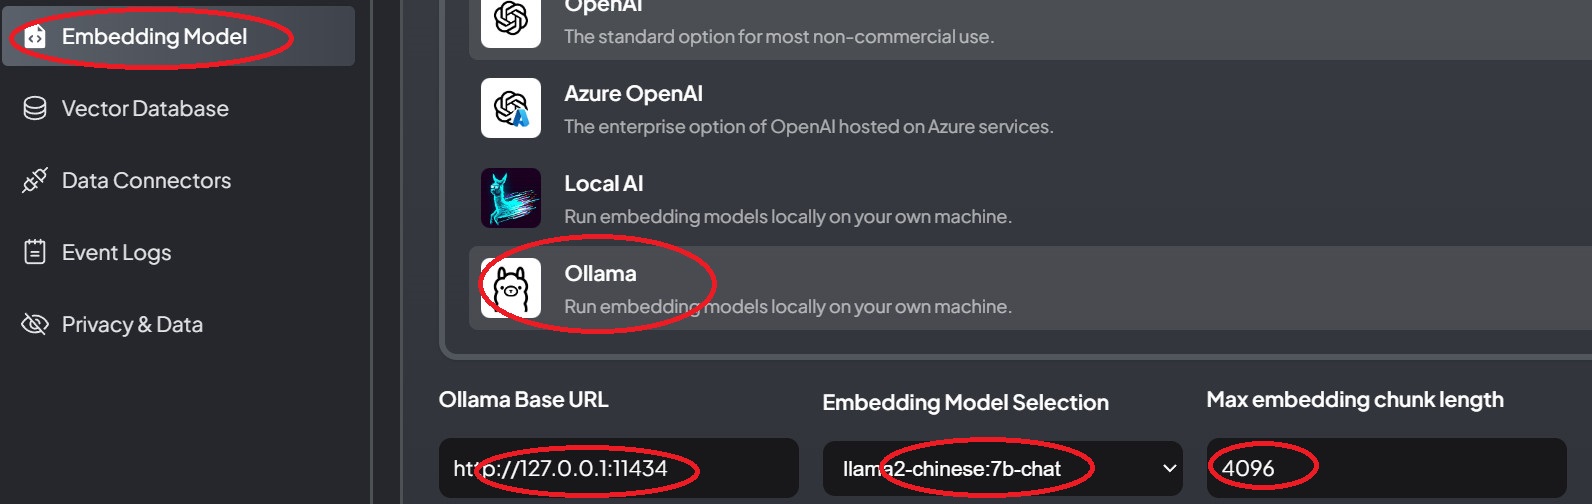Go to the Data Connectors section
Viewport: 1592px width, 504px height.
[146, 181]
